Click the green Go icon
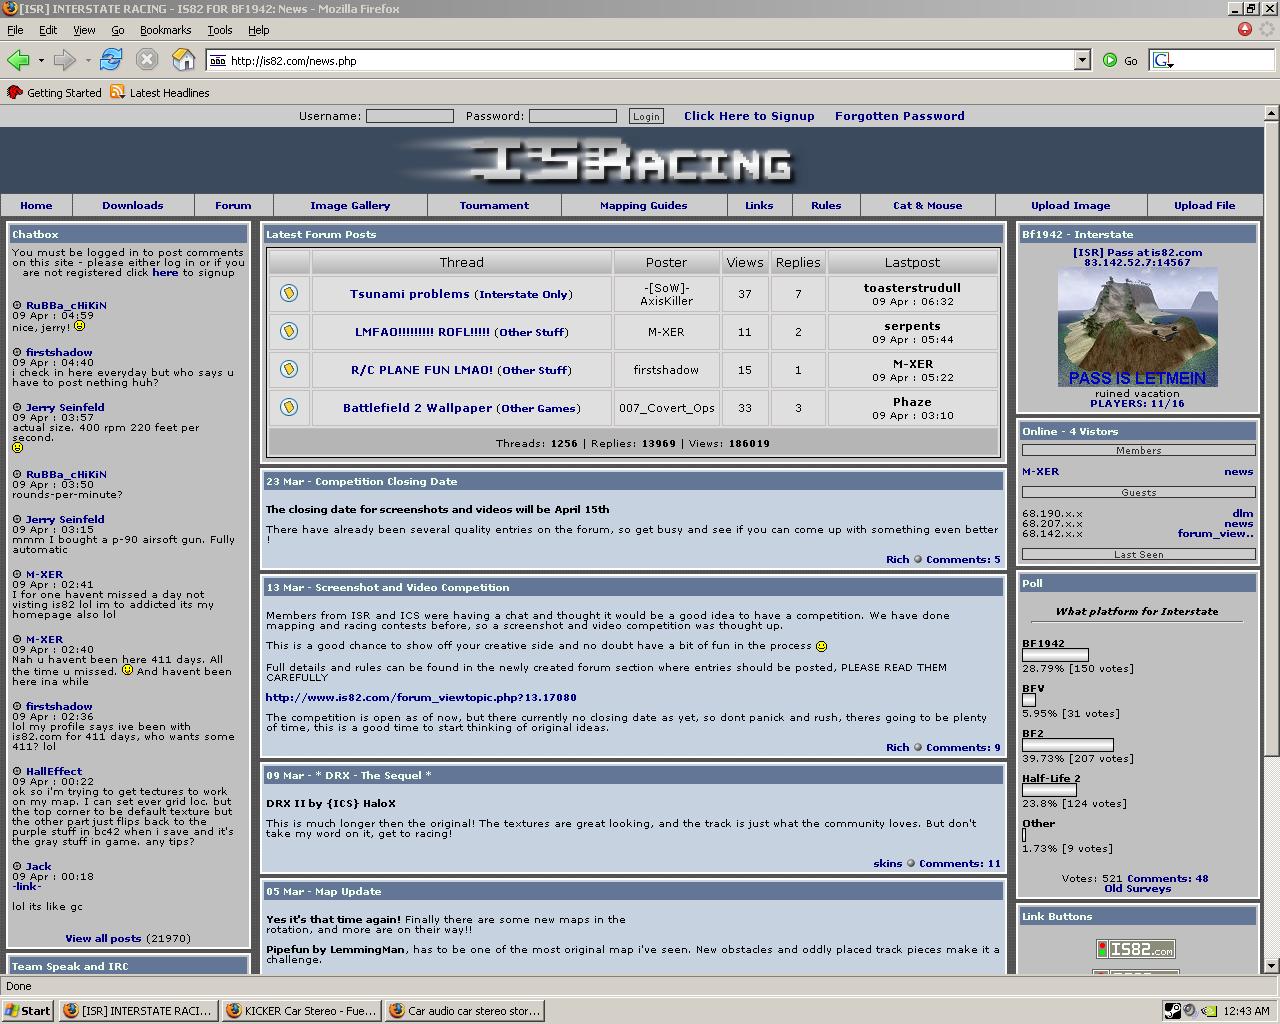Viewport: 1280px width, 1024px height. click(x=1110, y=60)
